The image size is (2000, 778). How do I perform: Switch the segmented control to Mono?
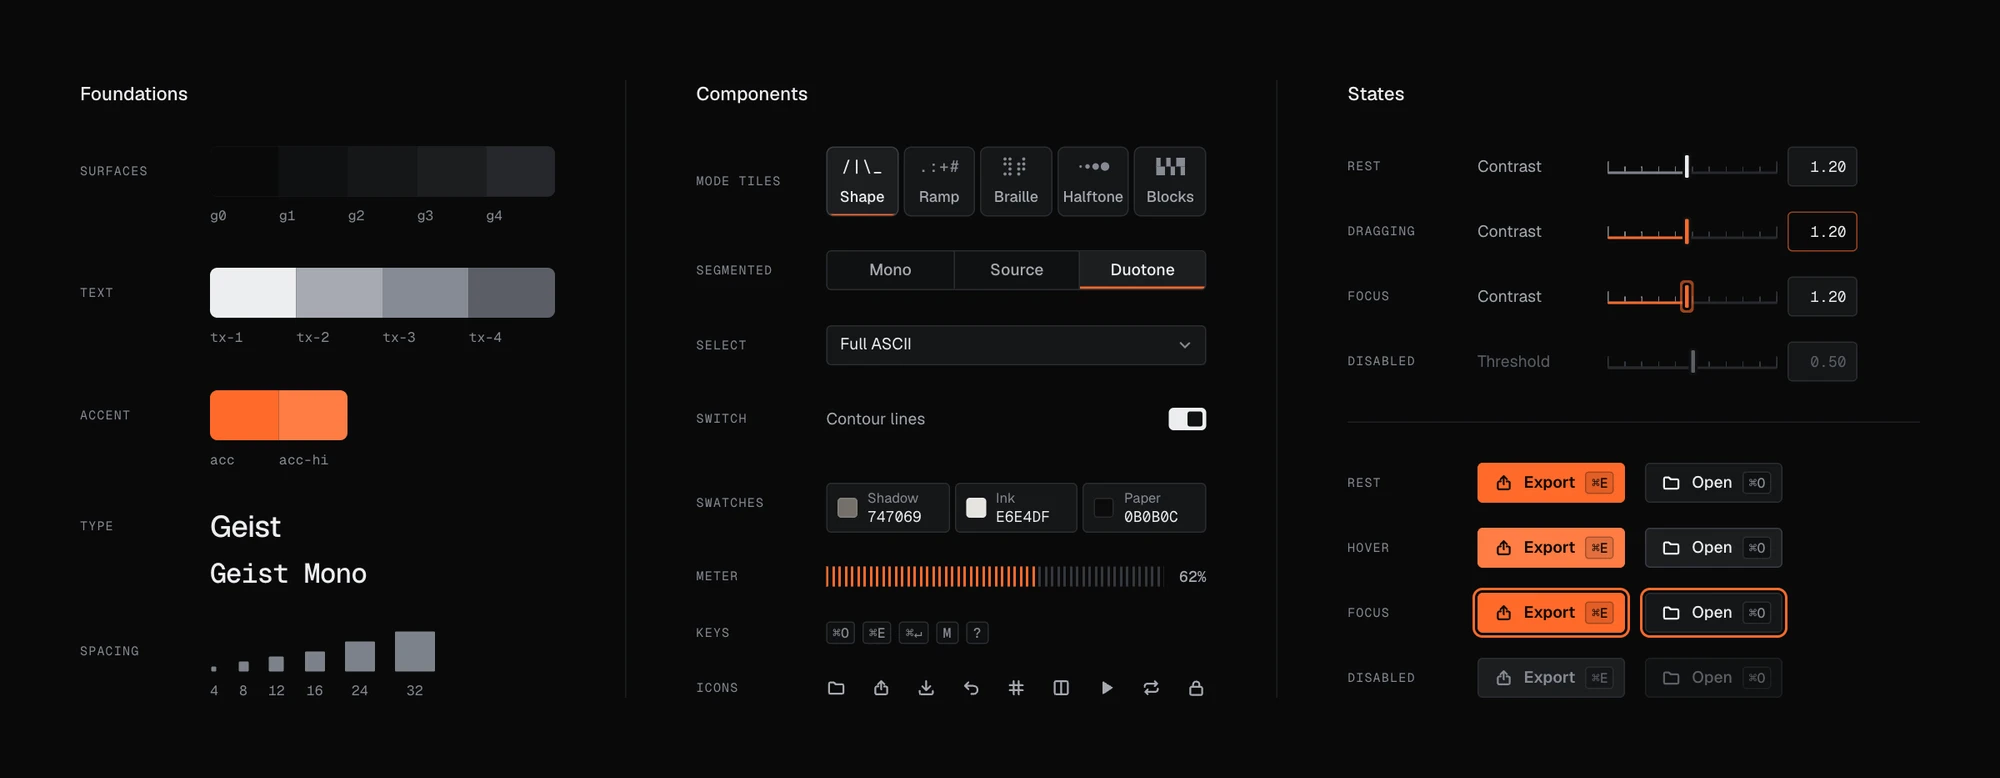(x=890, y=270)
